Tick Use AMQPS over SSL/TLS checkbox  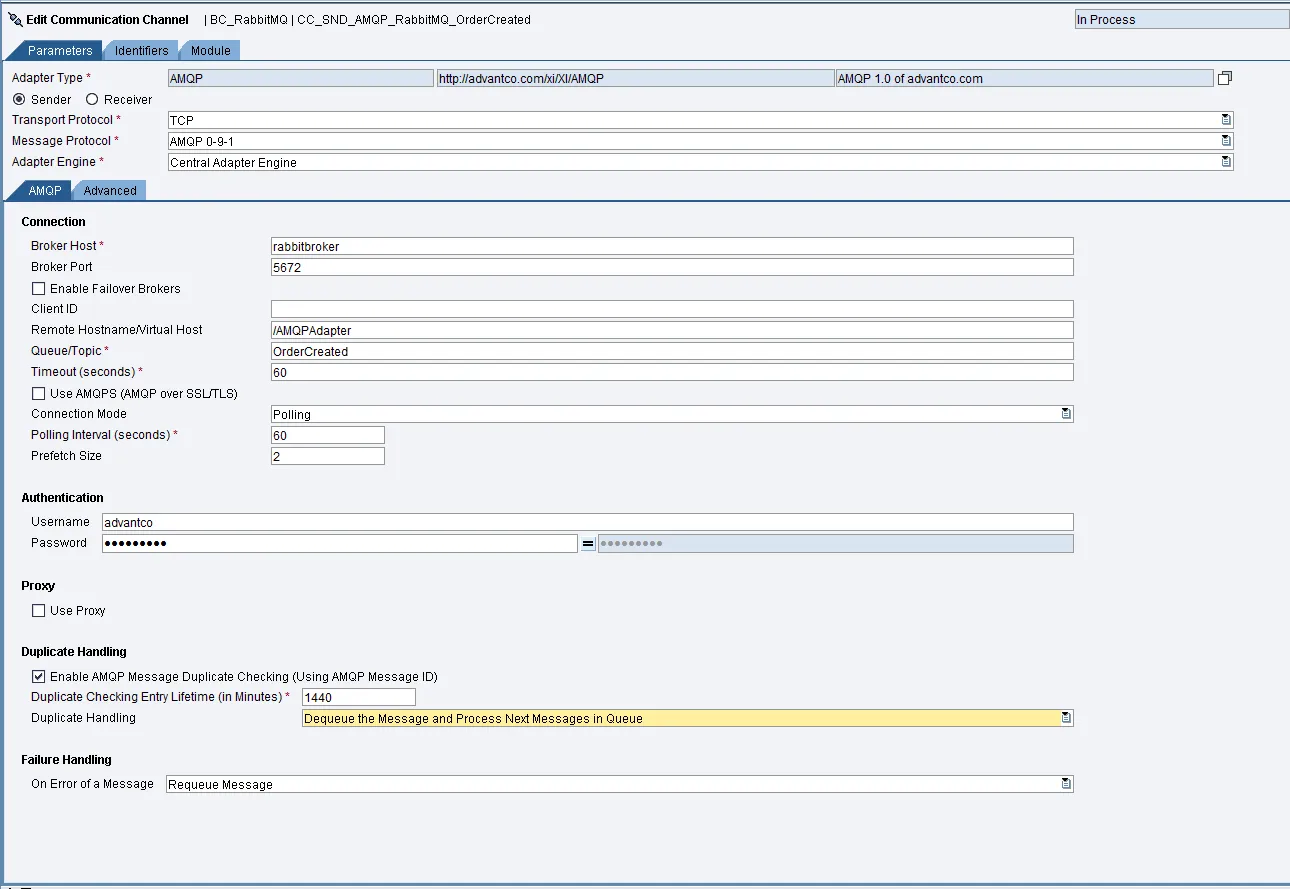click(x=39, y=394)
